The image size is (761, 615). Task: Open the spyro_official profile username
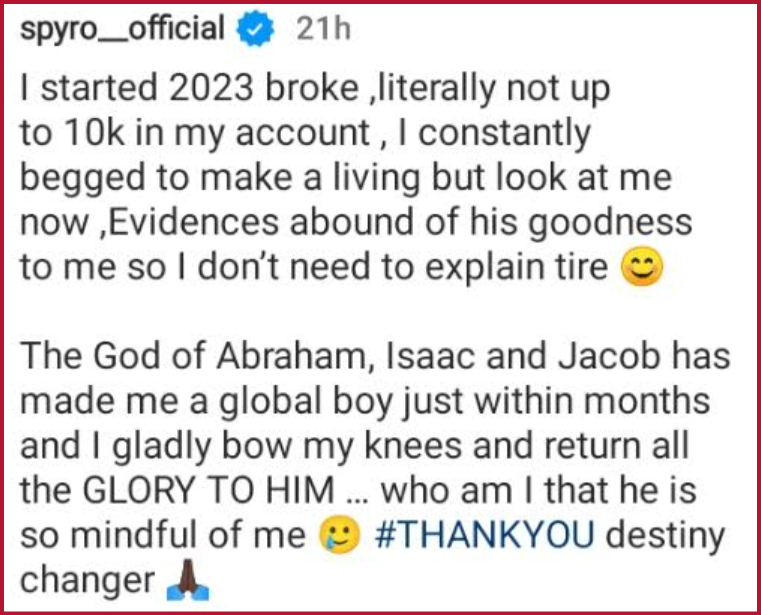tap(122, 29)
